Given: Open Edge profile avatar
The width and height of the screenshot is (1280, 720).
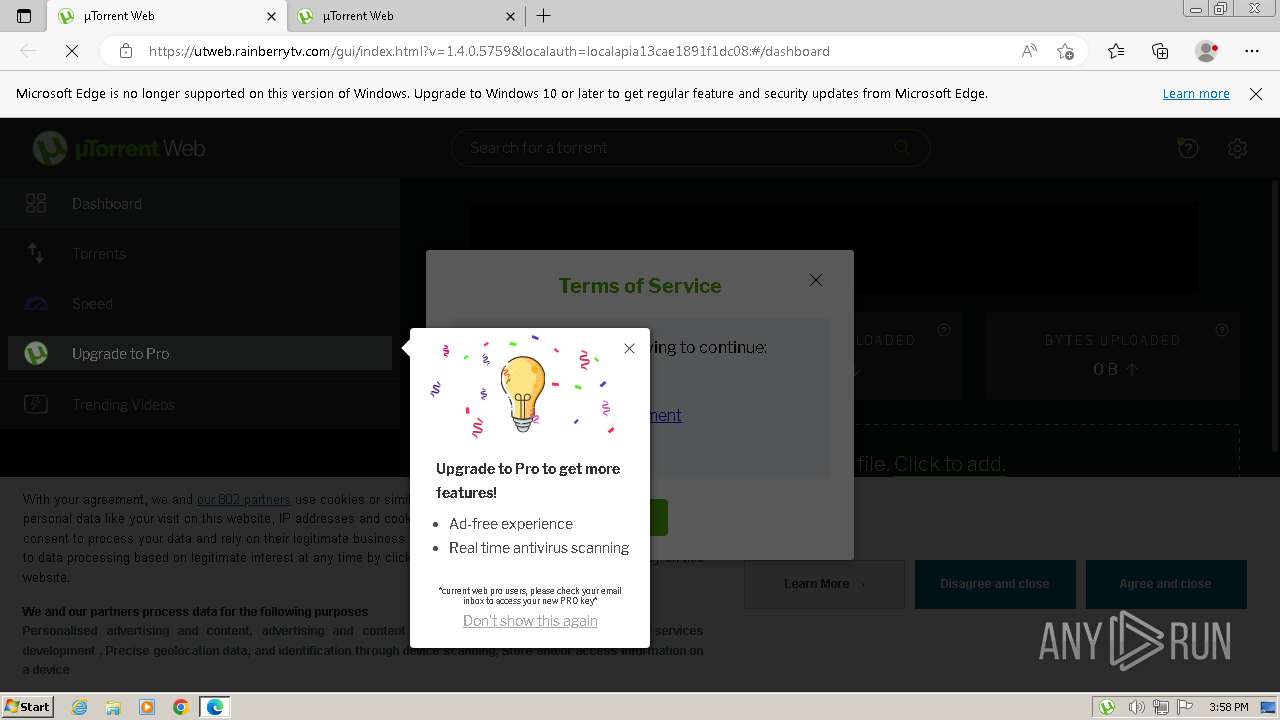Looking at the screenshot, I should [1206, 51].
